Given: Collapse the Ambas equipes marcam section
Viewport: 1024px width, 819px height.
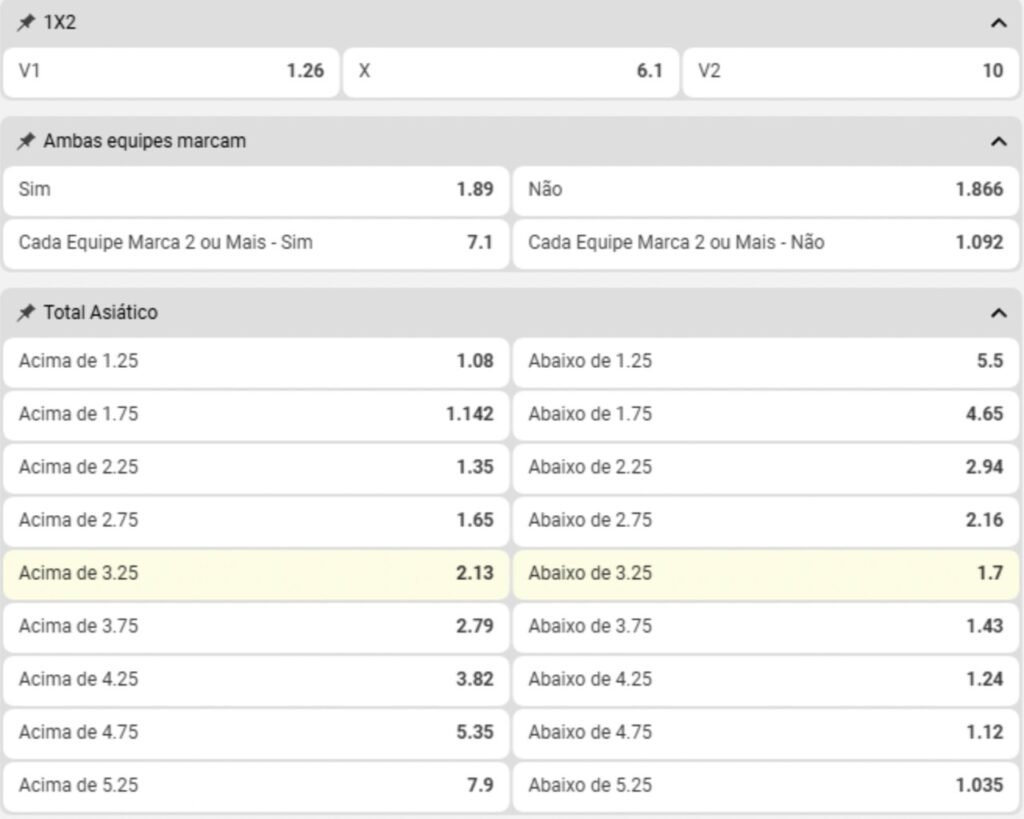Looking at the screenshot, I should (997, 141).
